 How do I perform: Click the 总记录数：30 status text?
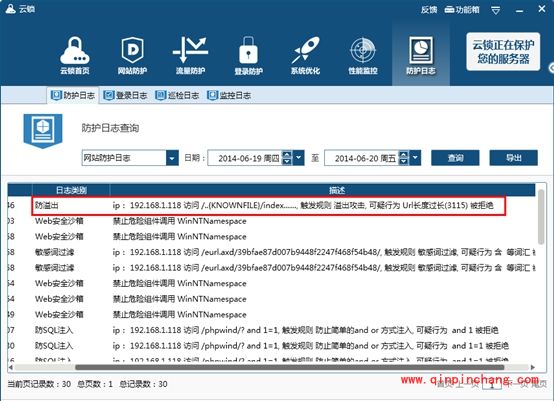pyautogui.click(x=143, y=384)
